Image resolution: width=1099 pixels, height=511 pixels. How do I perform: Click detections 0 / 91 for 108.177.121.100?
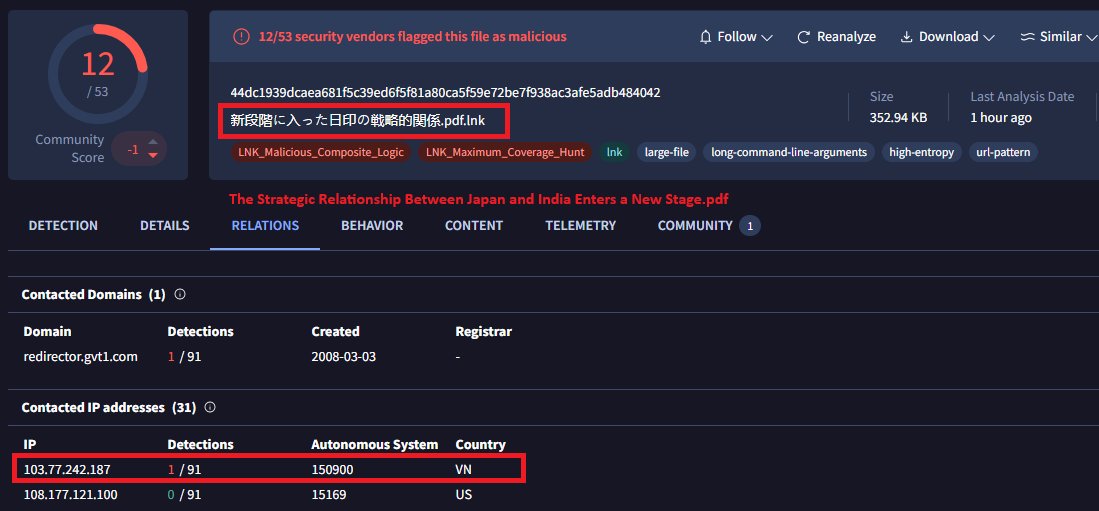(x=184, y=494)
